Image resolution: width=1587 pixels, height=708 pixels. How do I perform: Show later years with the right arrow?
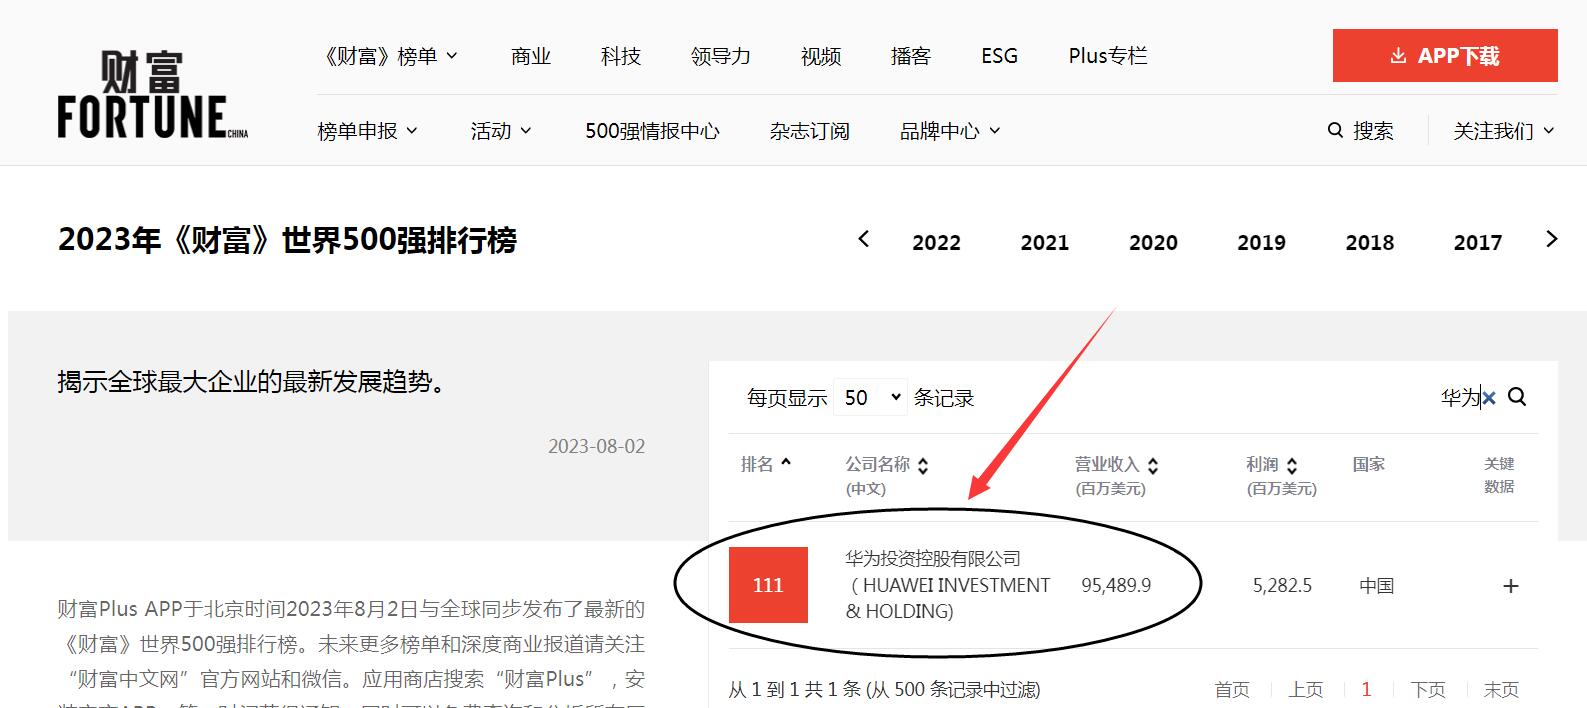point(1551,239)
